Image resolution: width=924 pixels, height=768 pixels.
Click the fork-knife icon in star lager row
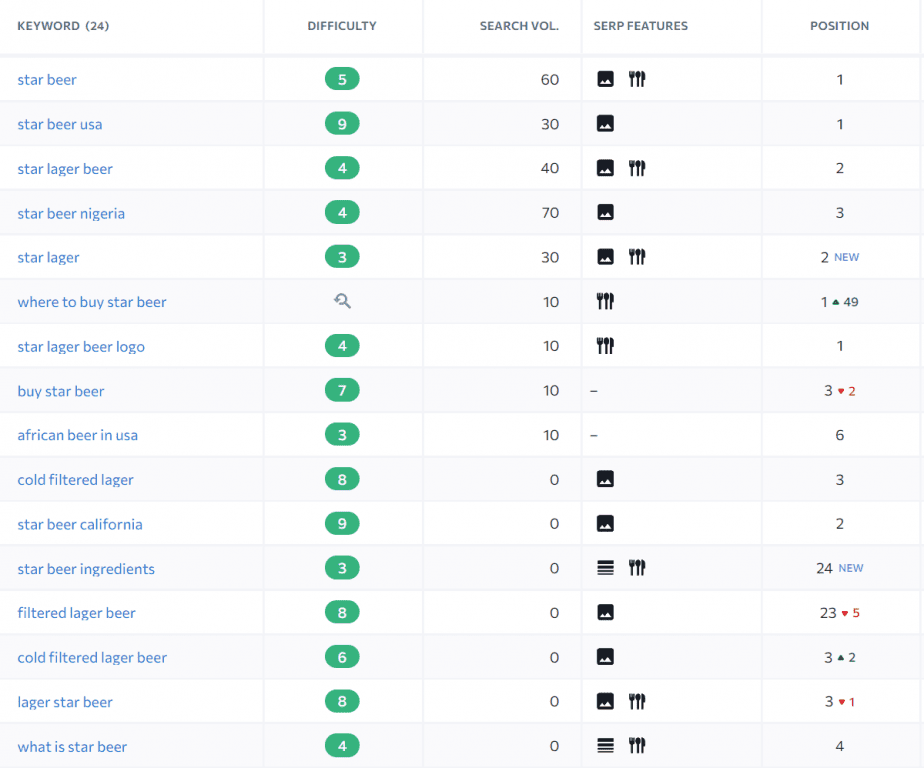[637, 257]
